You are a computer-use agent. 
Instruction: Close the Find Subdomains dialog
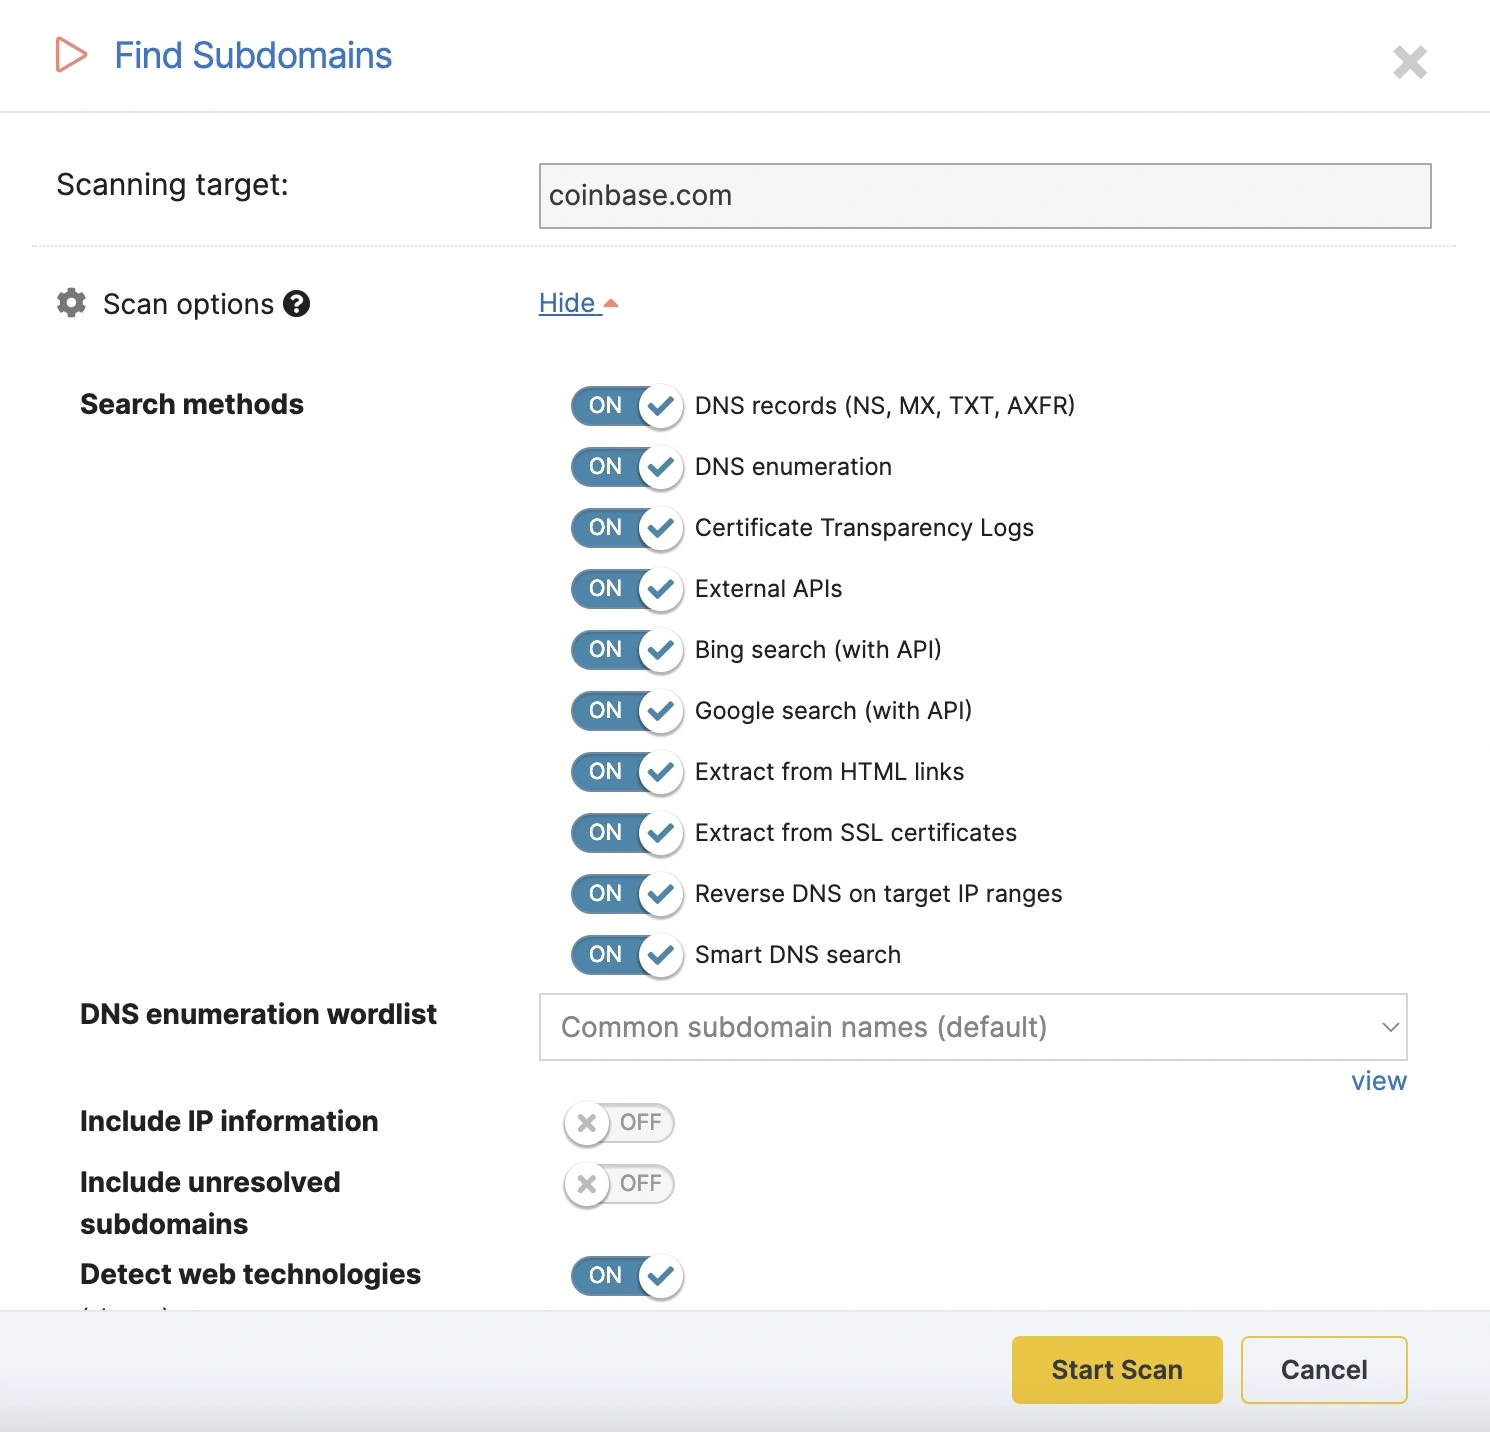[1410, 62]
